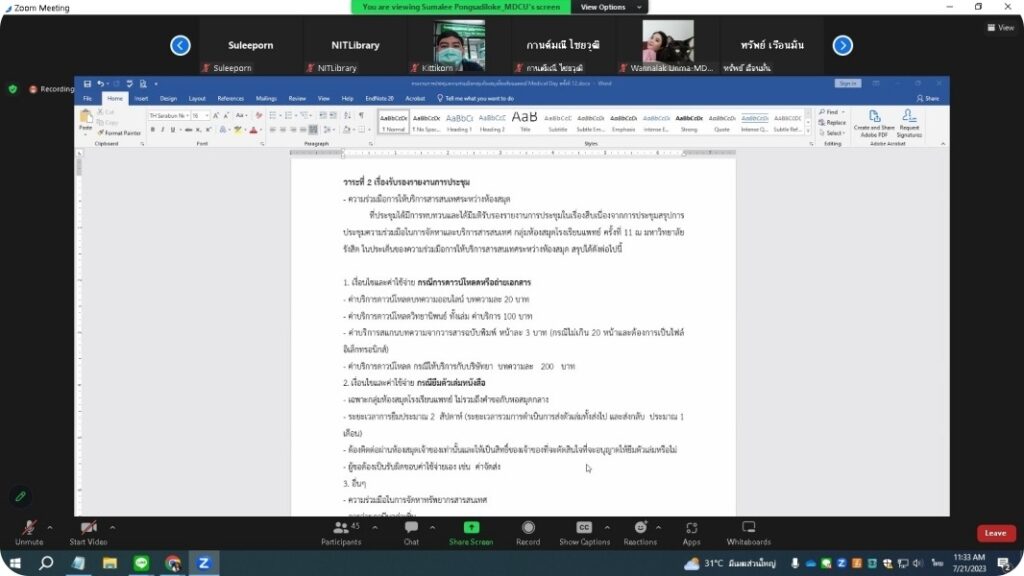Screen dimensions: 1024x576
Task: Open Whiteboards in Zoom toolbar
Action: (748, 527)
